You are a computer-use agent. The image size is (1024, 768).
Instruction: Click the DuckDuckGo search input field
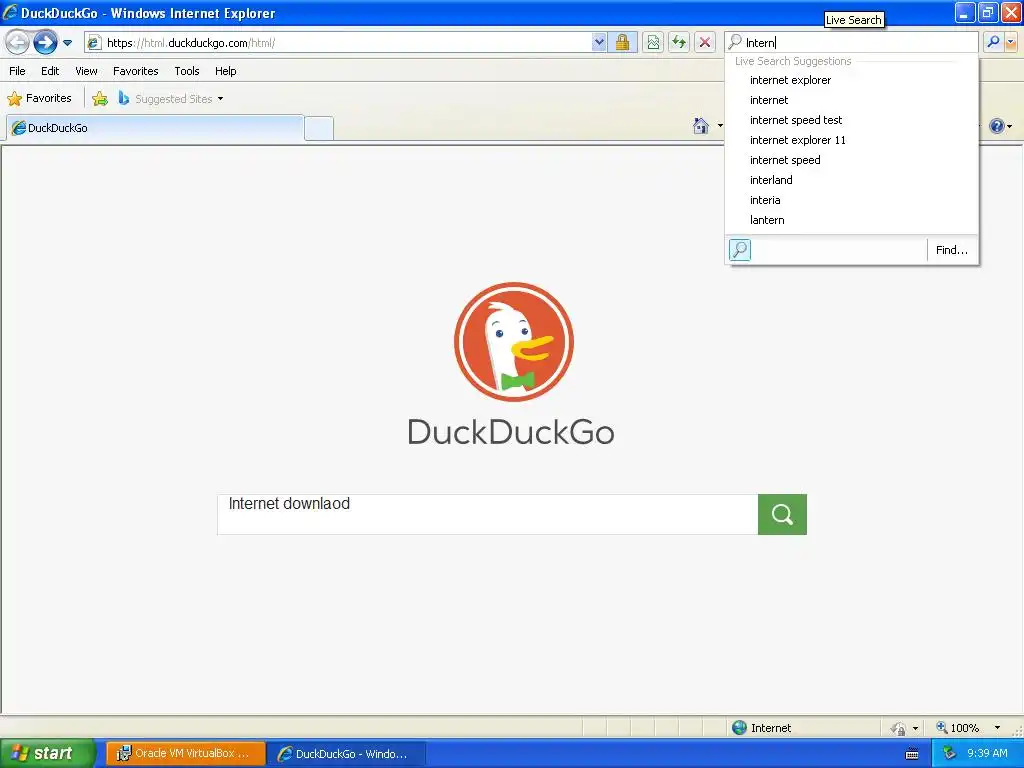[x=488, y=515]
